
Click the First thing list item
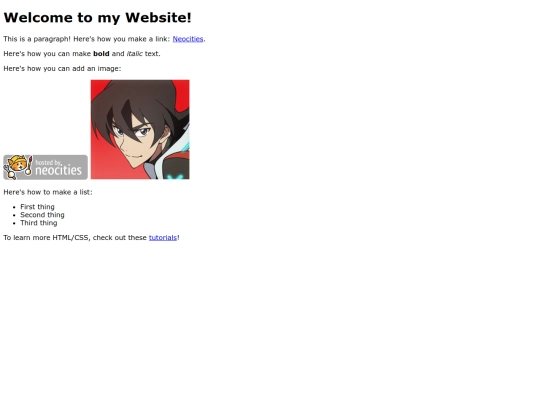click(37, 207)
